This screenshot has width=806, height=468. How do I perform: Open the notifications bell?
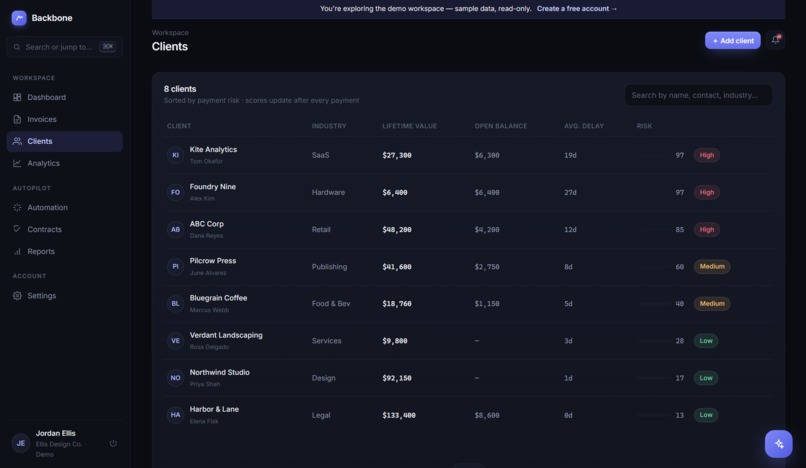[776, 40]
